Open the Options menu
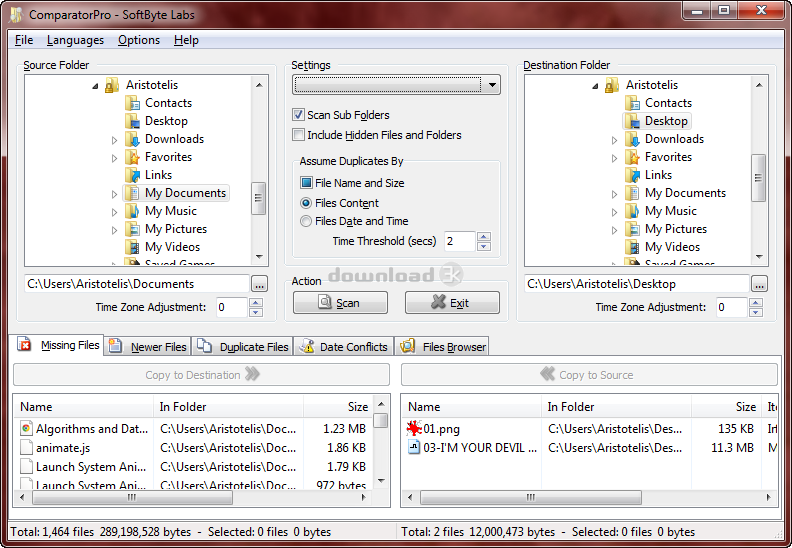This screenshot has height=548, width=792. pos(139,40)
